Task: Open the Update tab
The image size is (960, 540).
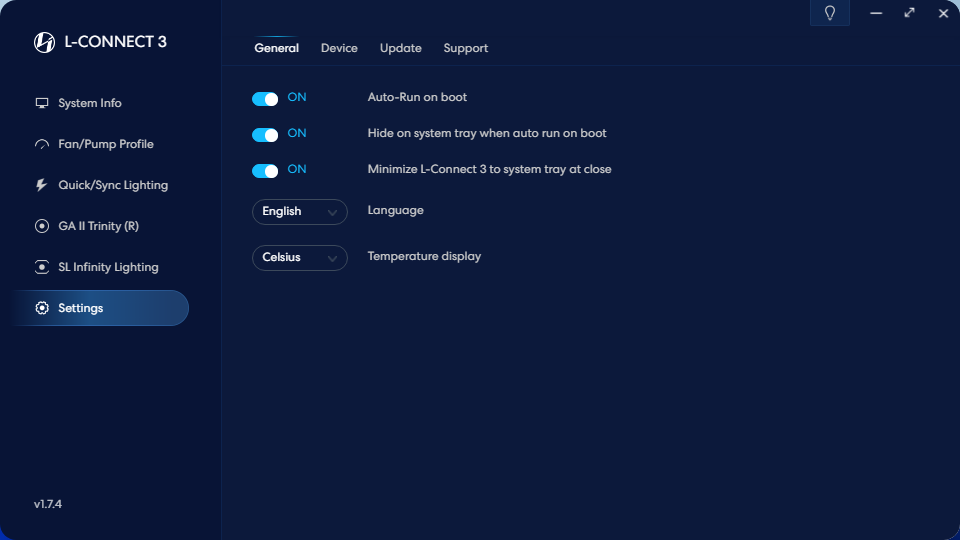Action: pos(400,48)
